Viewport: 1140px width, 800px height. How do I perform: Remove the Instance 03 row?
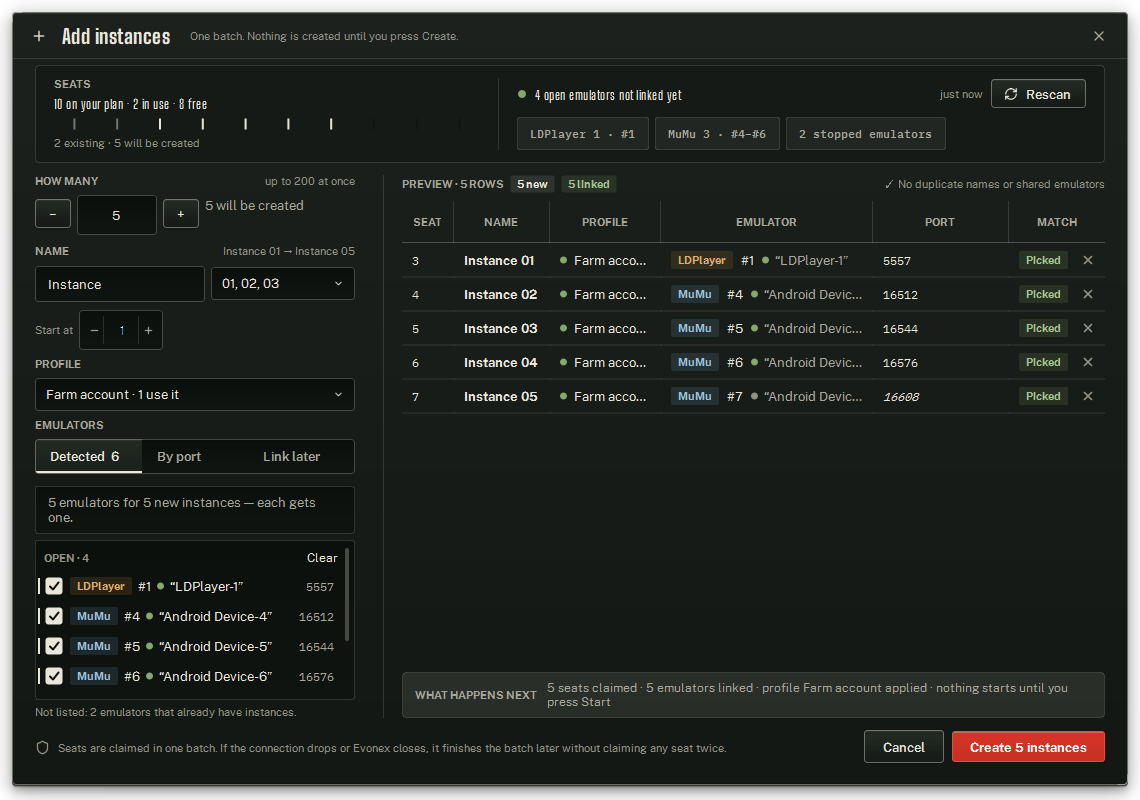pyautogui.click(x=1088, y=328)
